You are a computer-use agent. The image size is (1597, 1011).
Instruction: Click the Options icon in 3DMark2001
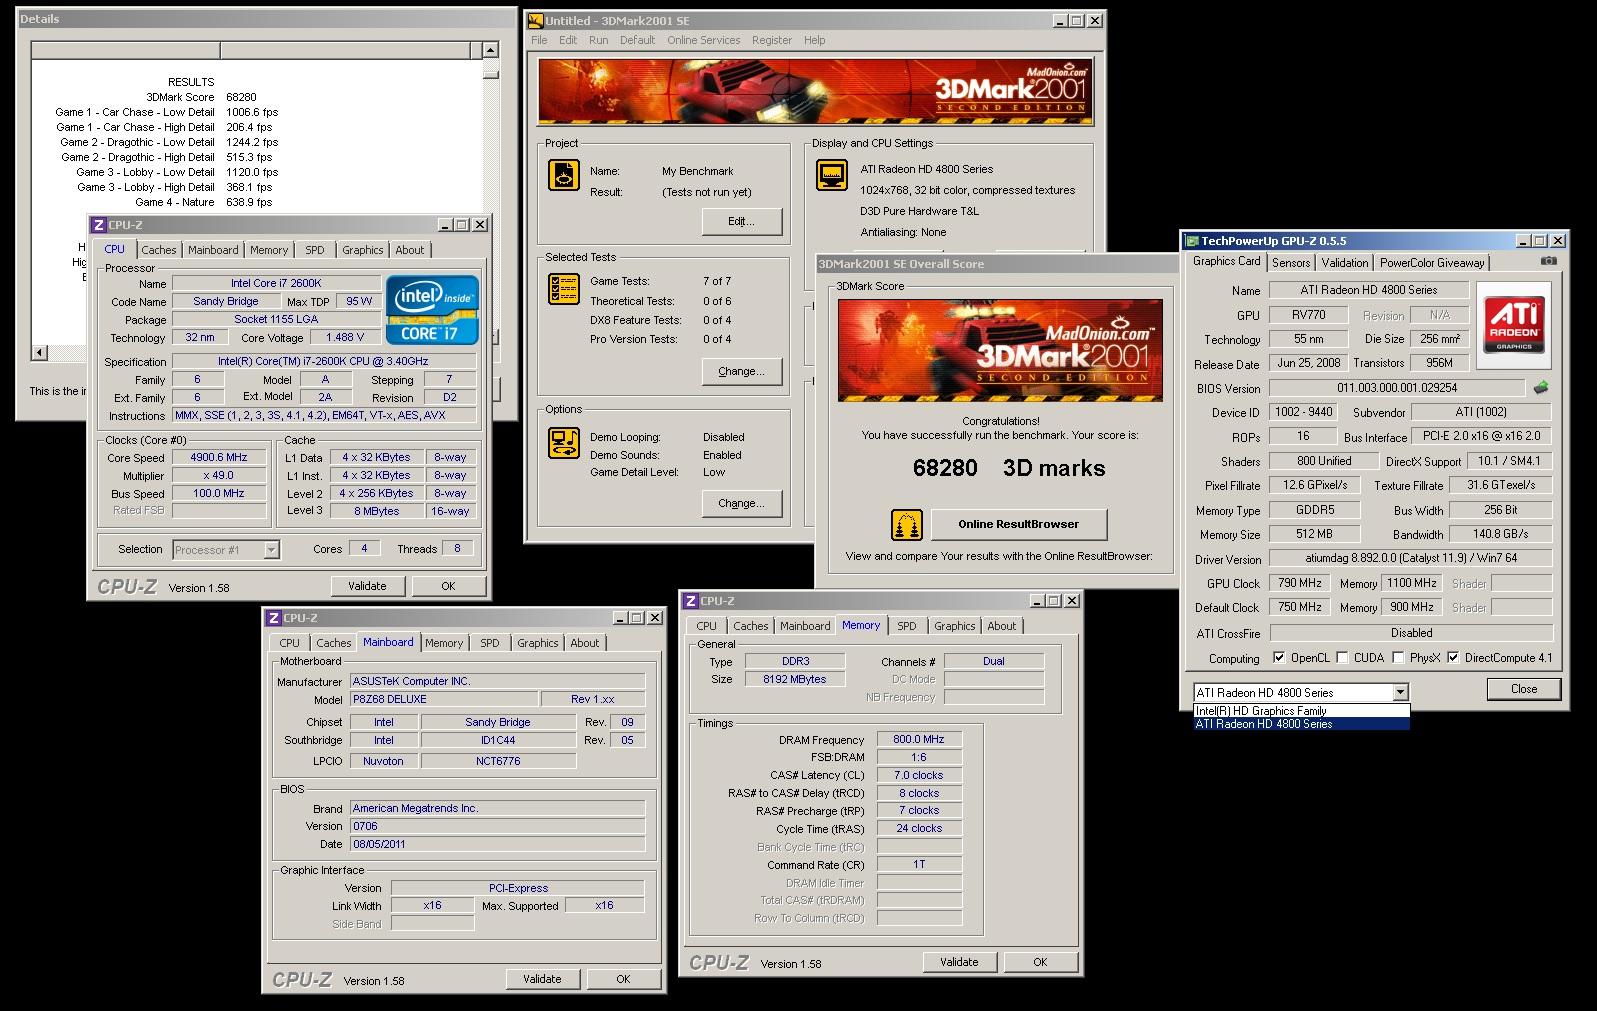563,443
